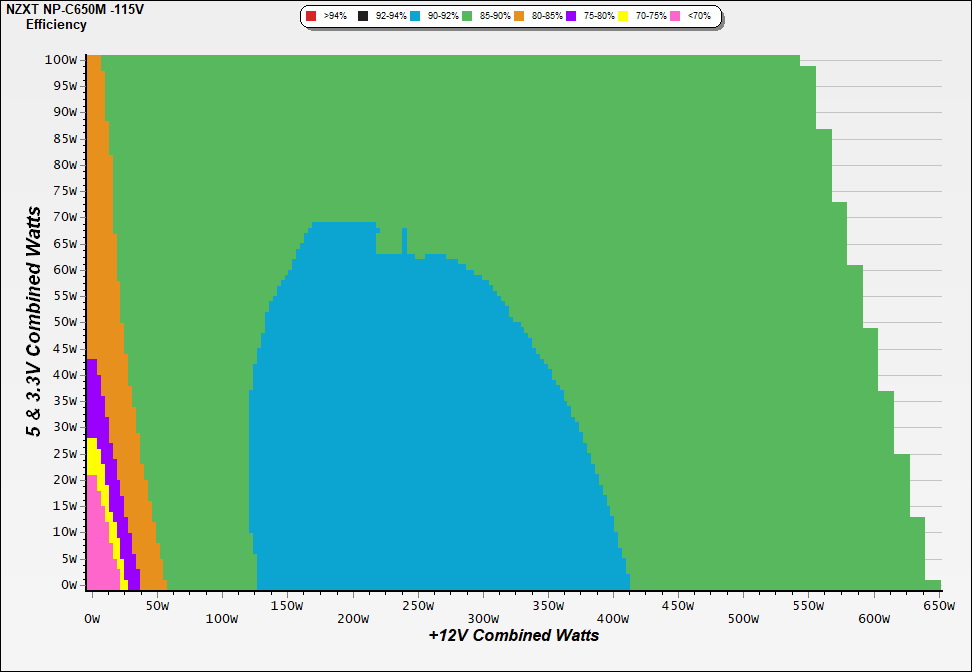Click the green 85-90% legend swatch

click(467, 17)
